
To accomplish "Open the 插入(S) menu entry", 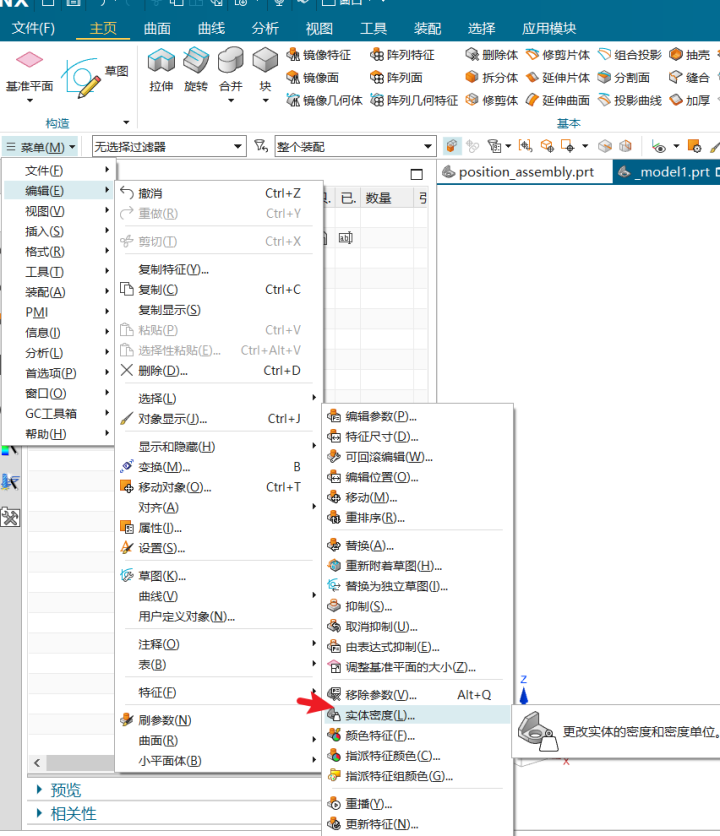I will (59, 231).
